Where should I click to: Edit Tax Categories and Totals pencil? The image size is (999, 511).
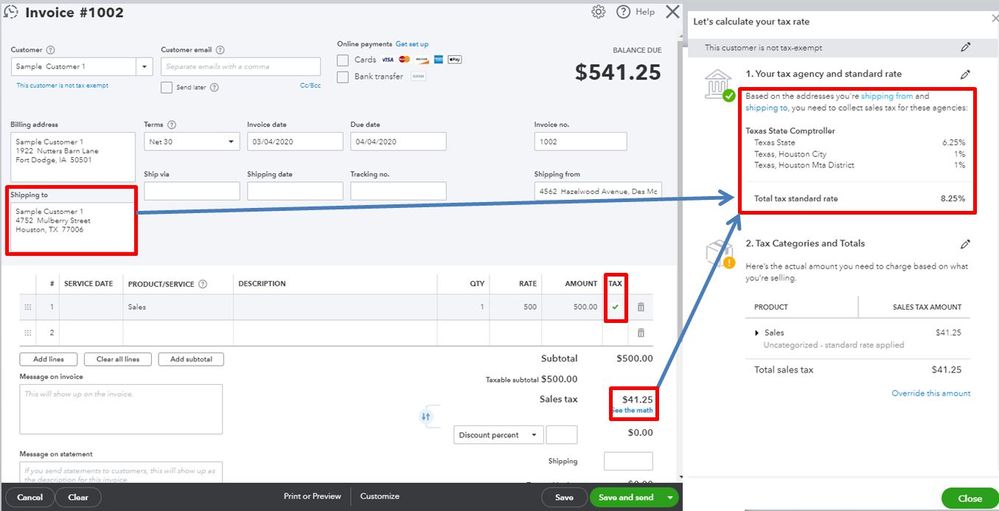point(966,244)
